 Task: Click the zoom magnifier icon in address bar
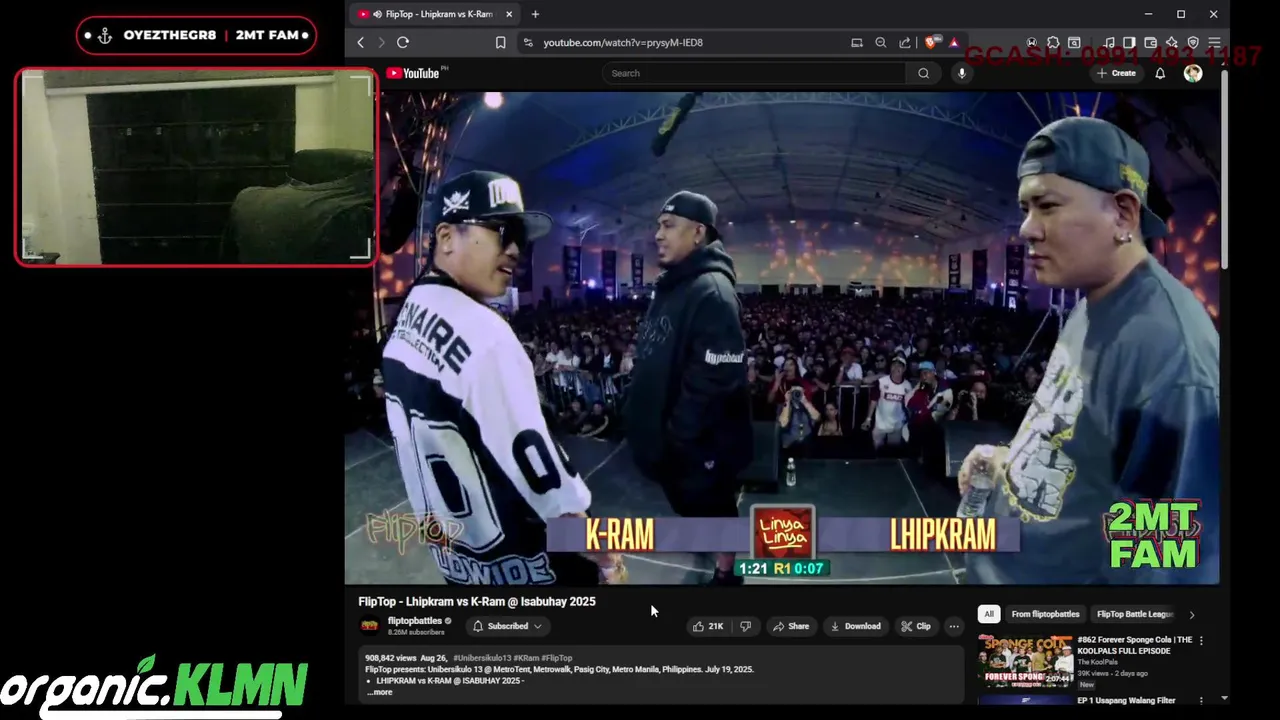(x=881, y=43)
